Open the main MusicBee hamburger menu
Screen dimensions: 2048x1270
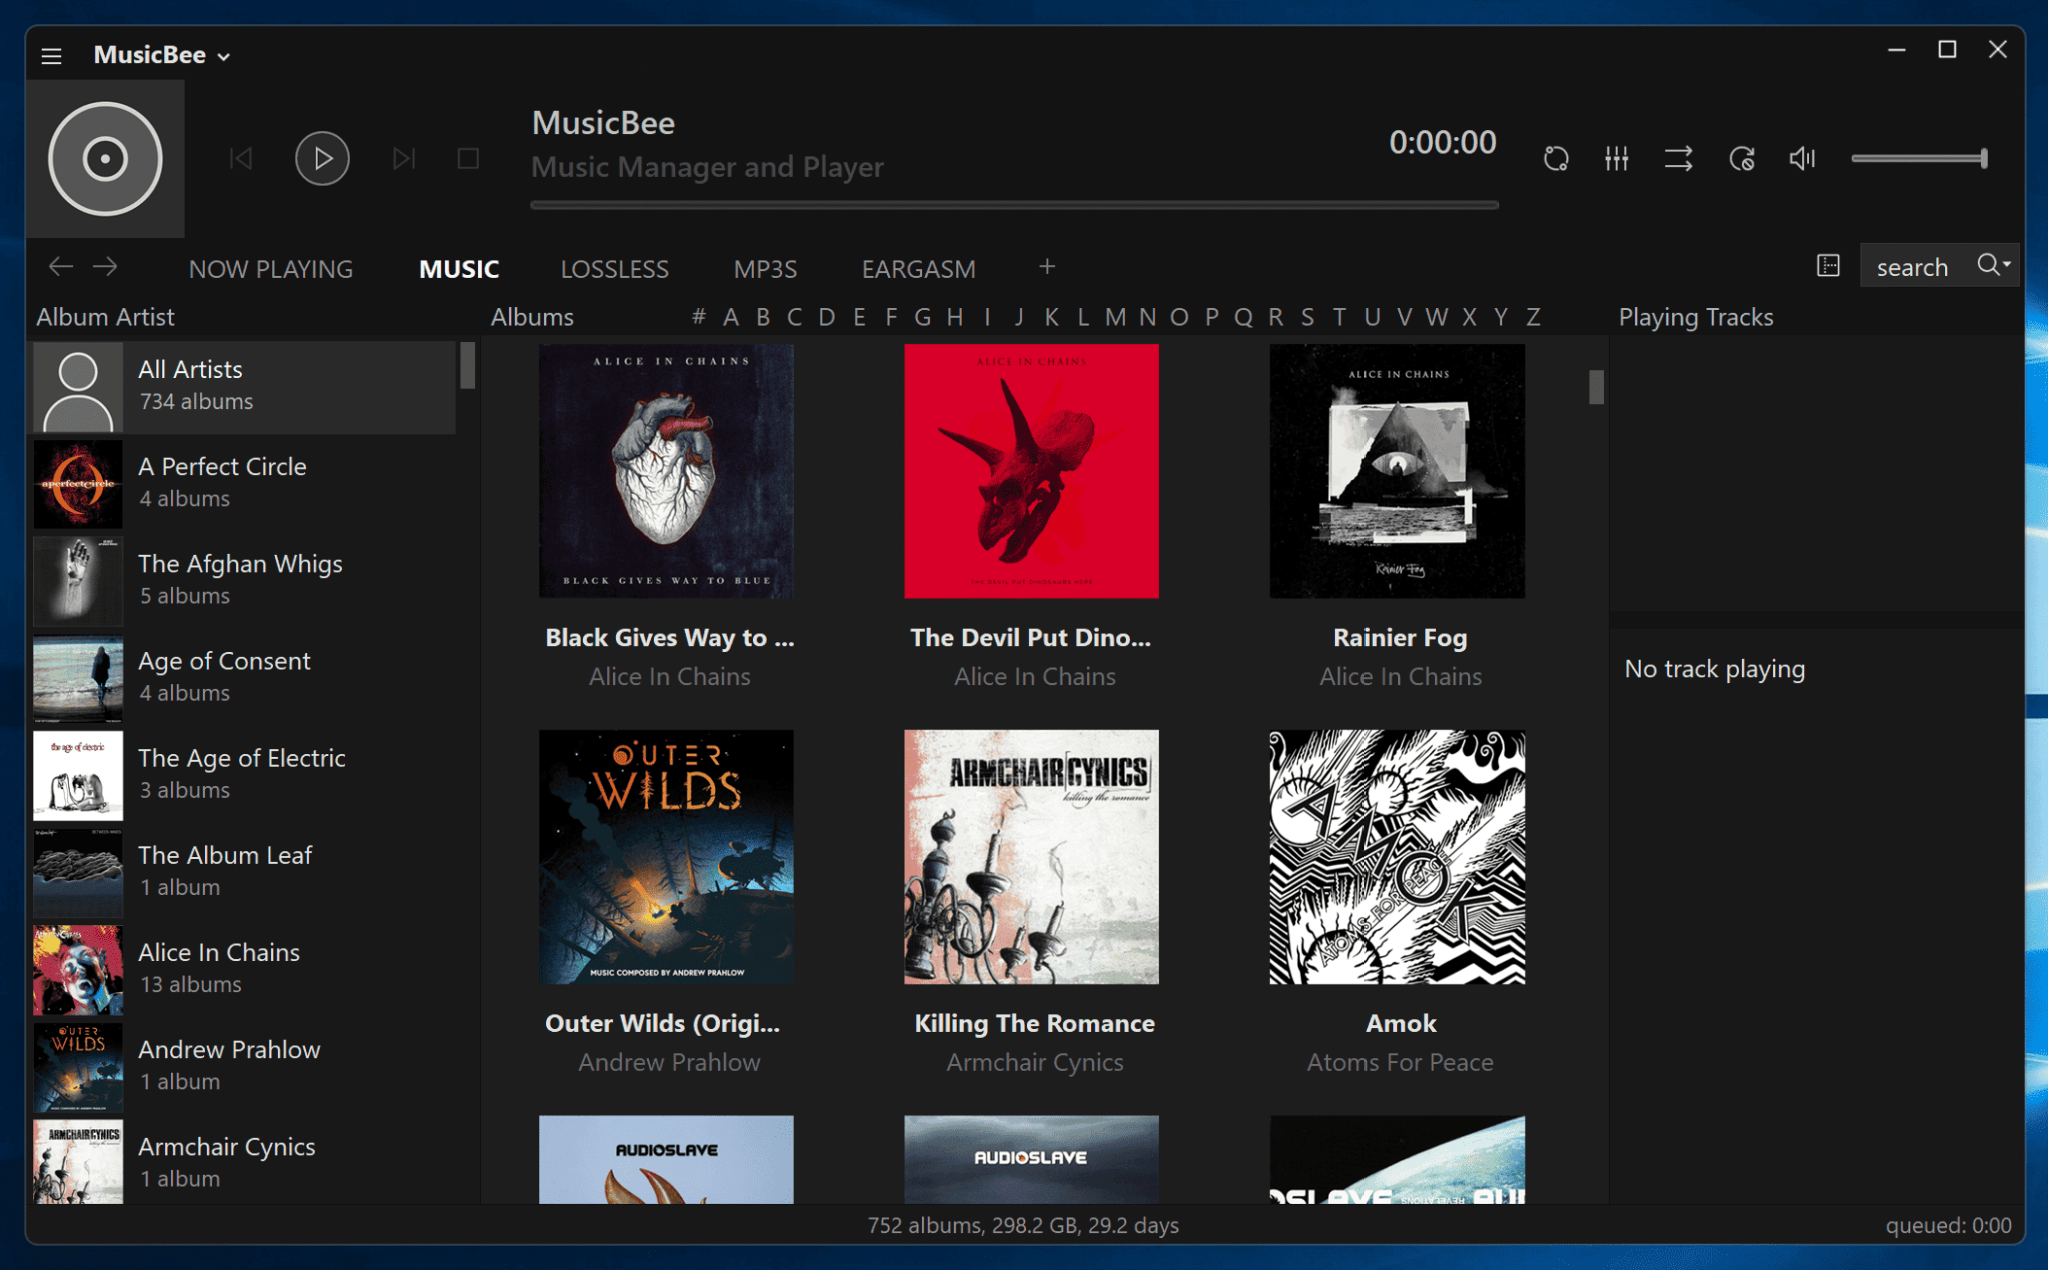coord(50,55)
